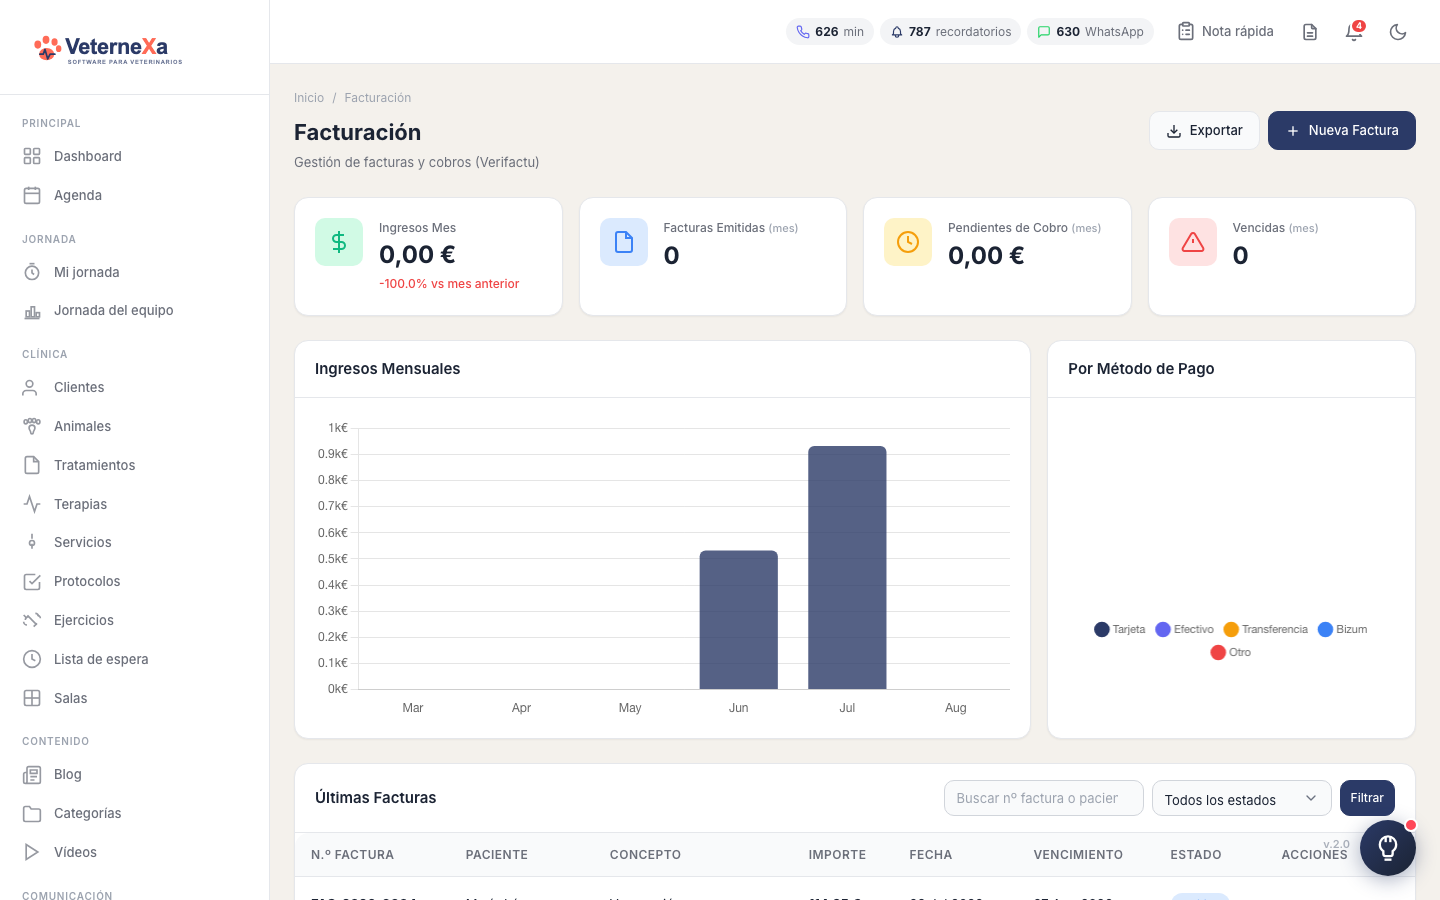Open the 626 min call counter
1440x900 pixels.
pos(830,32)
